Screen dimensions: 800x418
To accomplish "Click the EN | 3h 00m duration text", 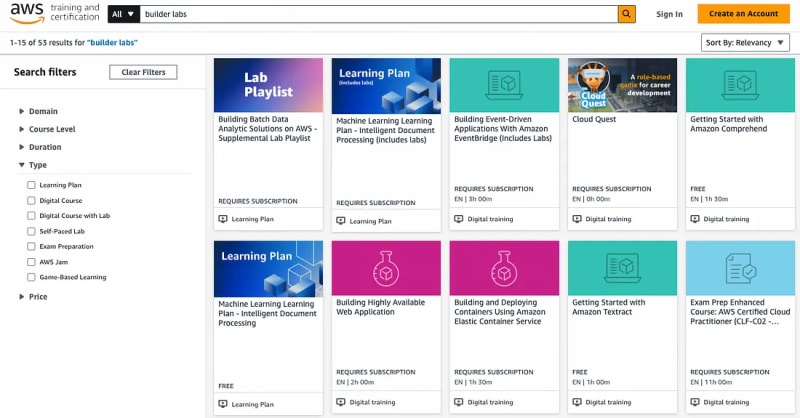I will point(473,199).
